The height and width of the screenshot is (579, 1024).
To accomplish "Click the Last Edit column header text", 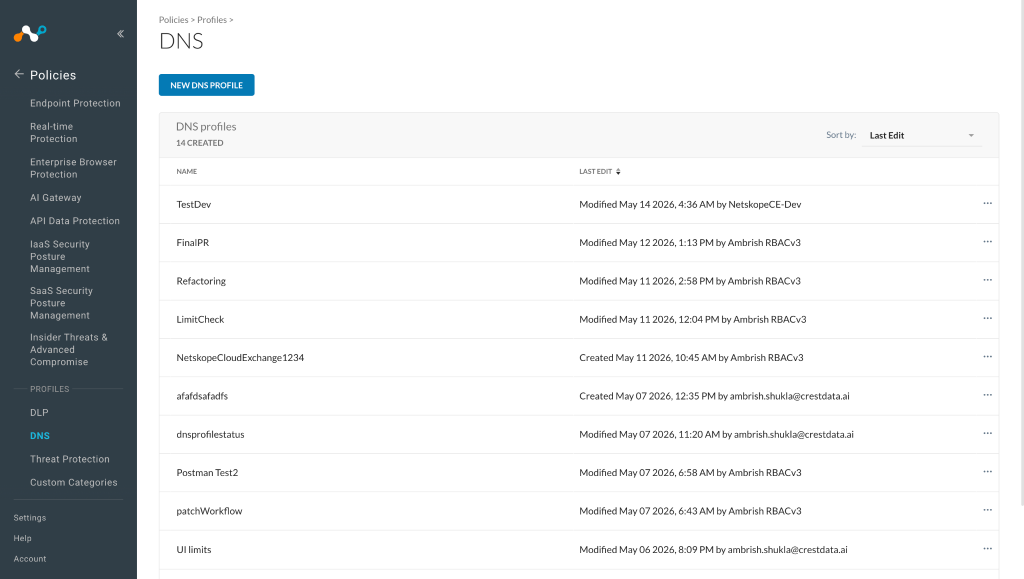I will click(x=596, y=172).
